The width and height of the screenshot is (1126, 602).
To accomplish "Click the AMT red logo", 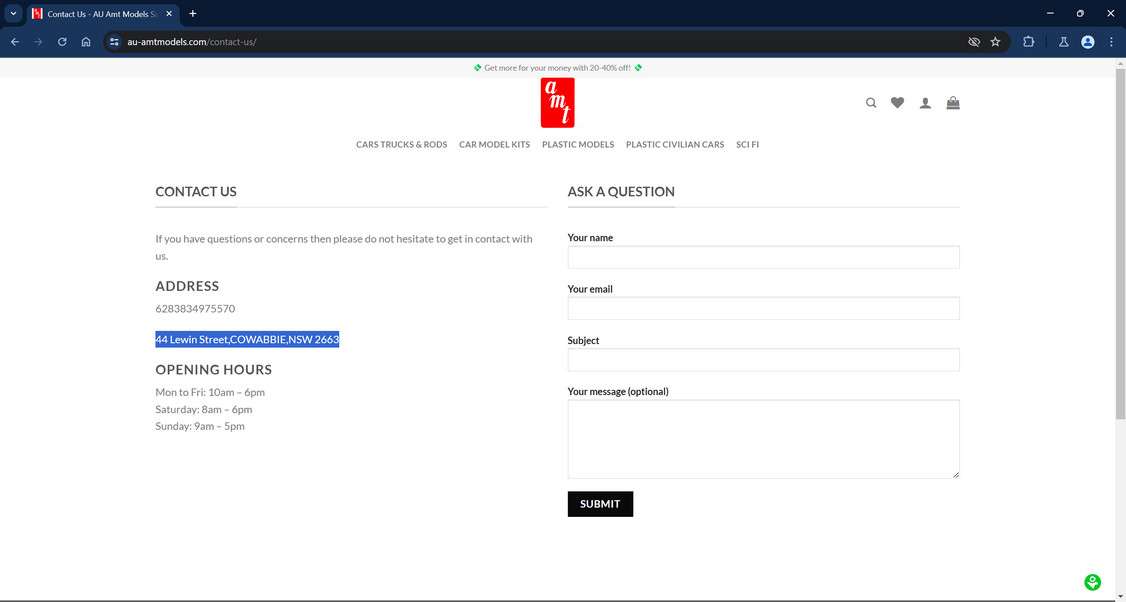I will click(x=557, y=103).
